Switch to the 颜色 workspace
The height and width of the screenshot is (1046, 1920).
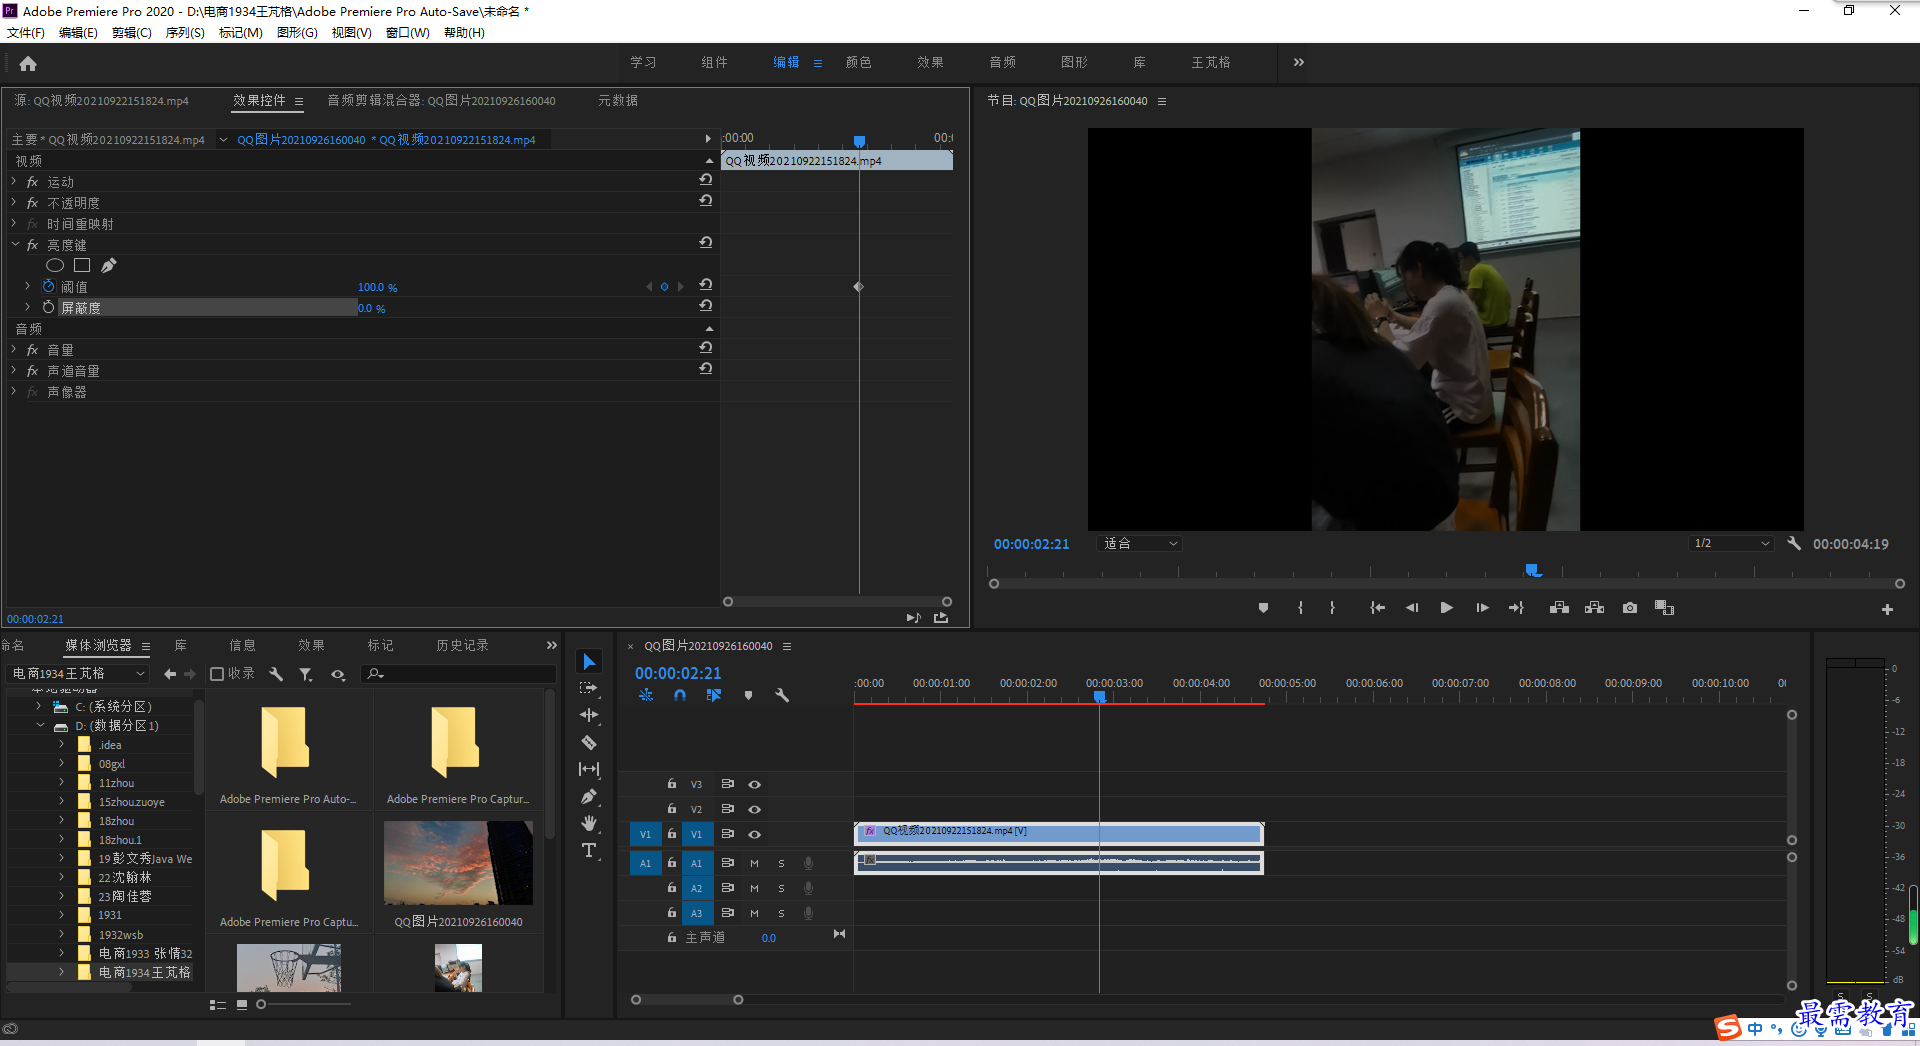tap(858, 62)
